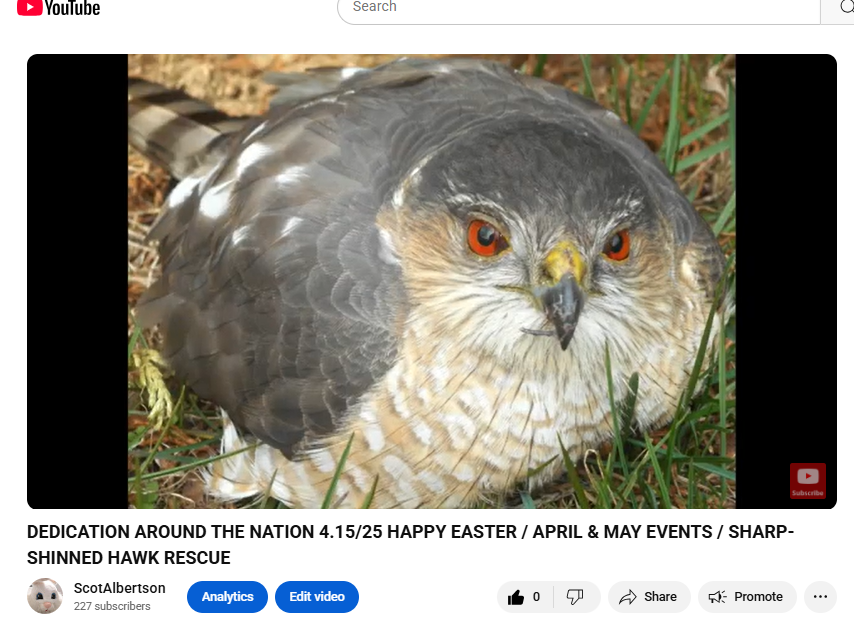Like the video with thumbs-up icon

coord(516,597)
